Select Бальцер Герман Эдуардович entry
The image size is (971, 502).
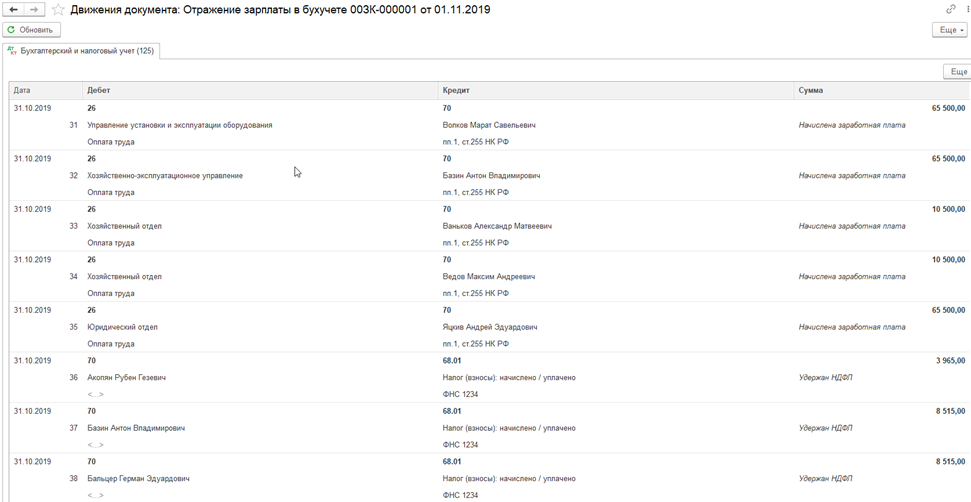138,479
